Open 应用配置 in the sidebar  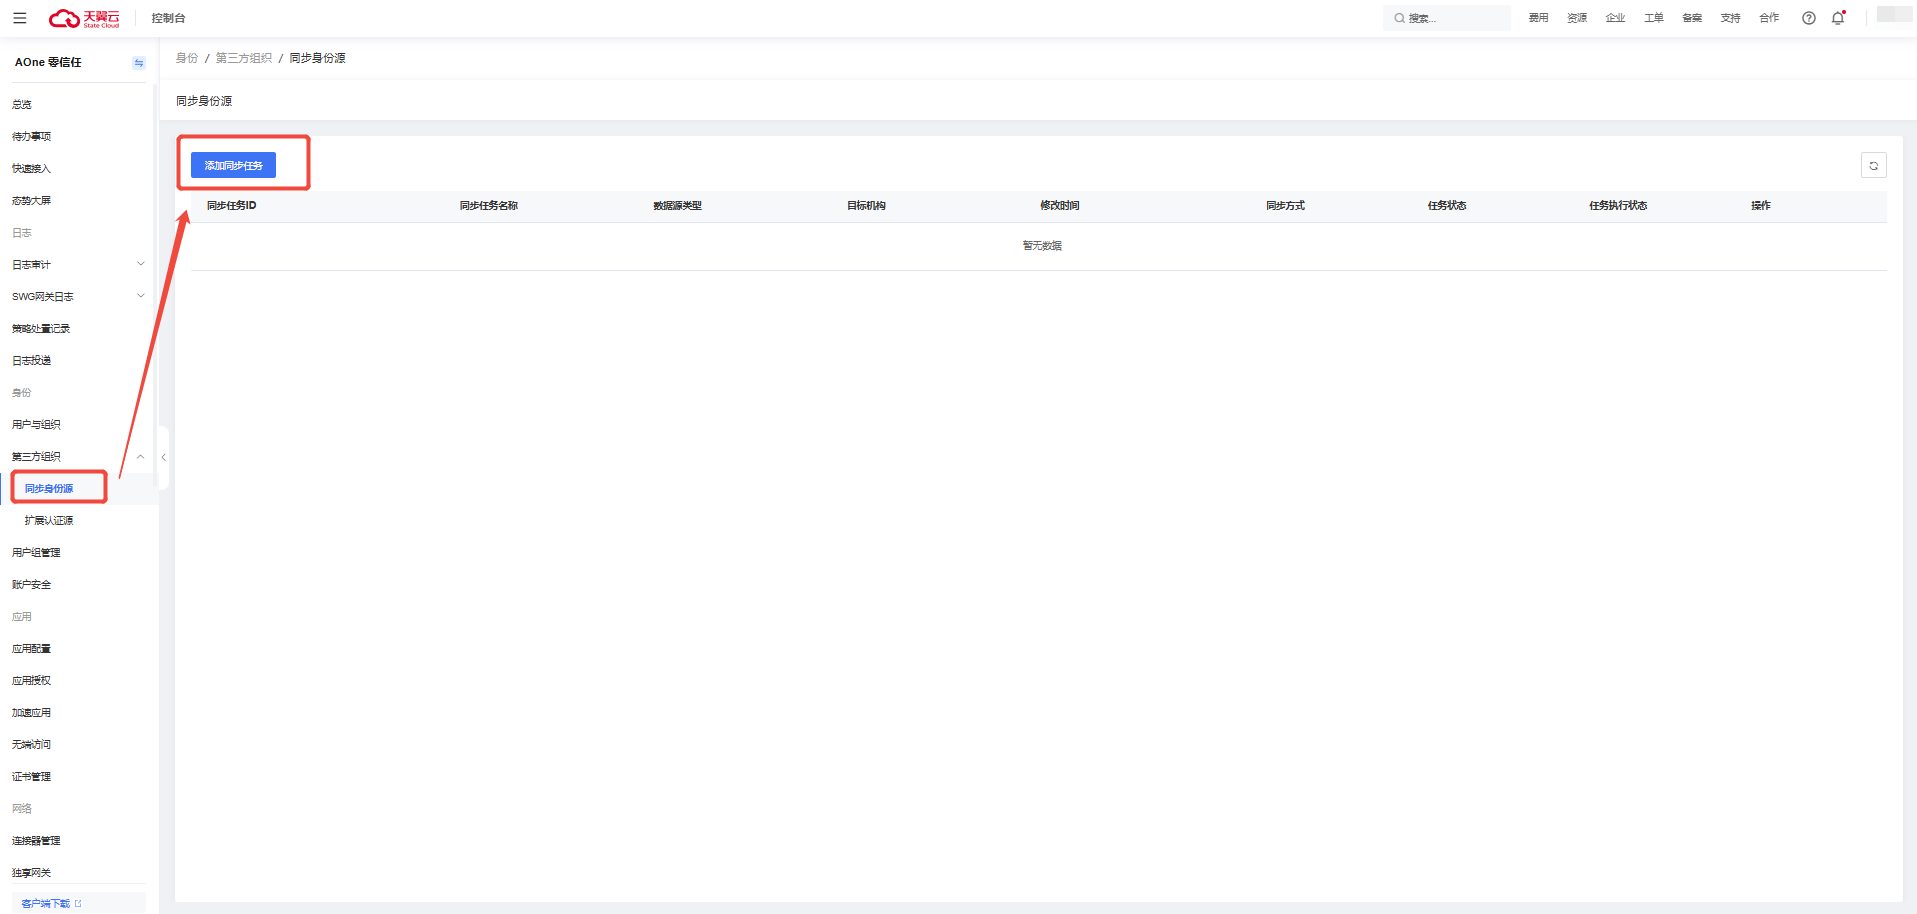pos(31,648)
